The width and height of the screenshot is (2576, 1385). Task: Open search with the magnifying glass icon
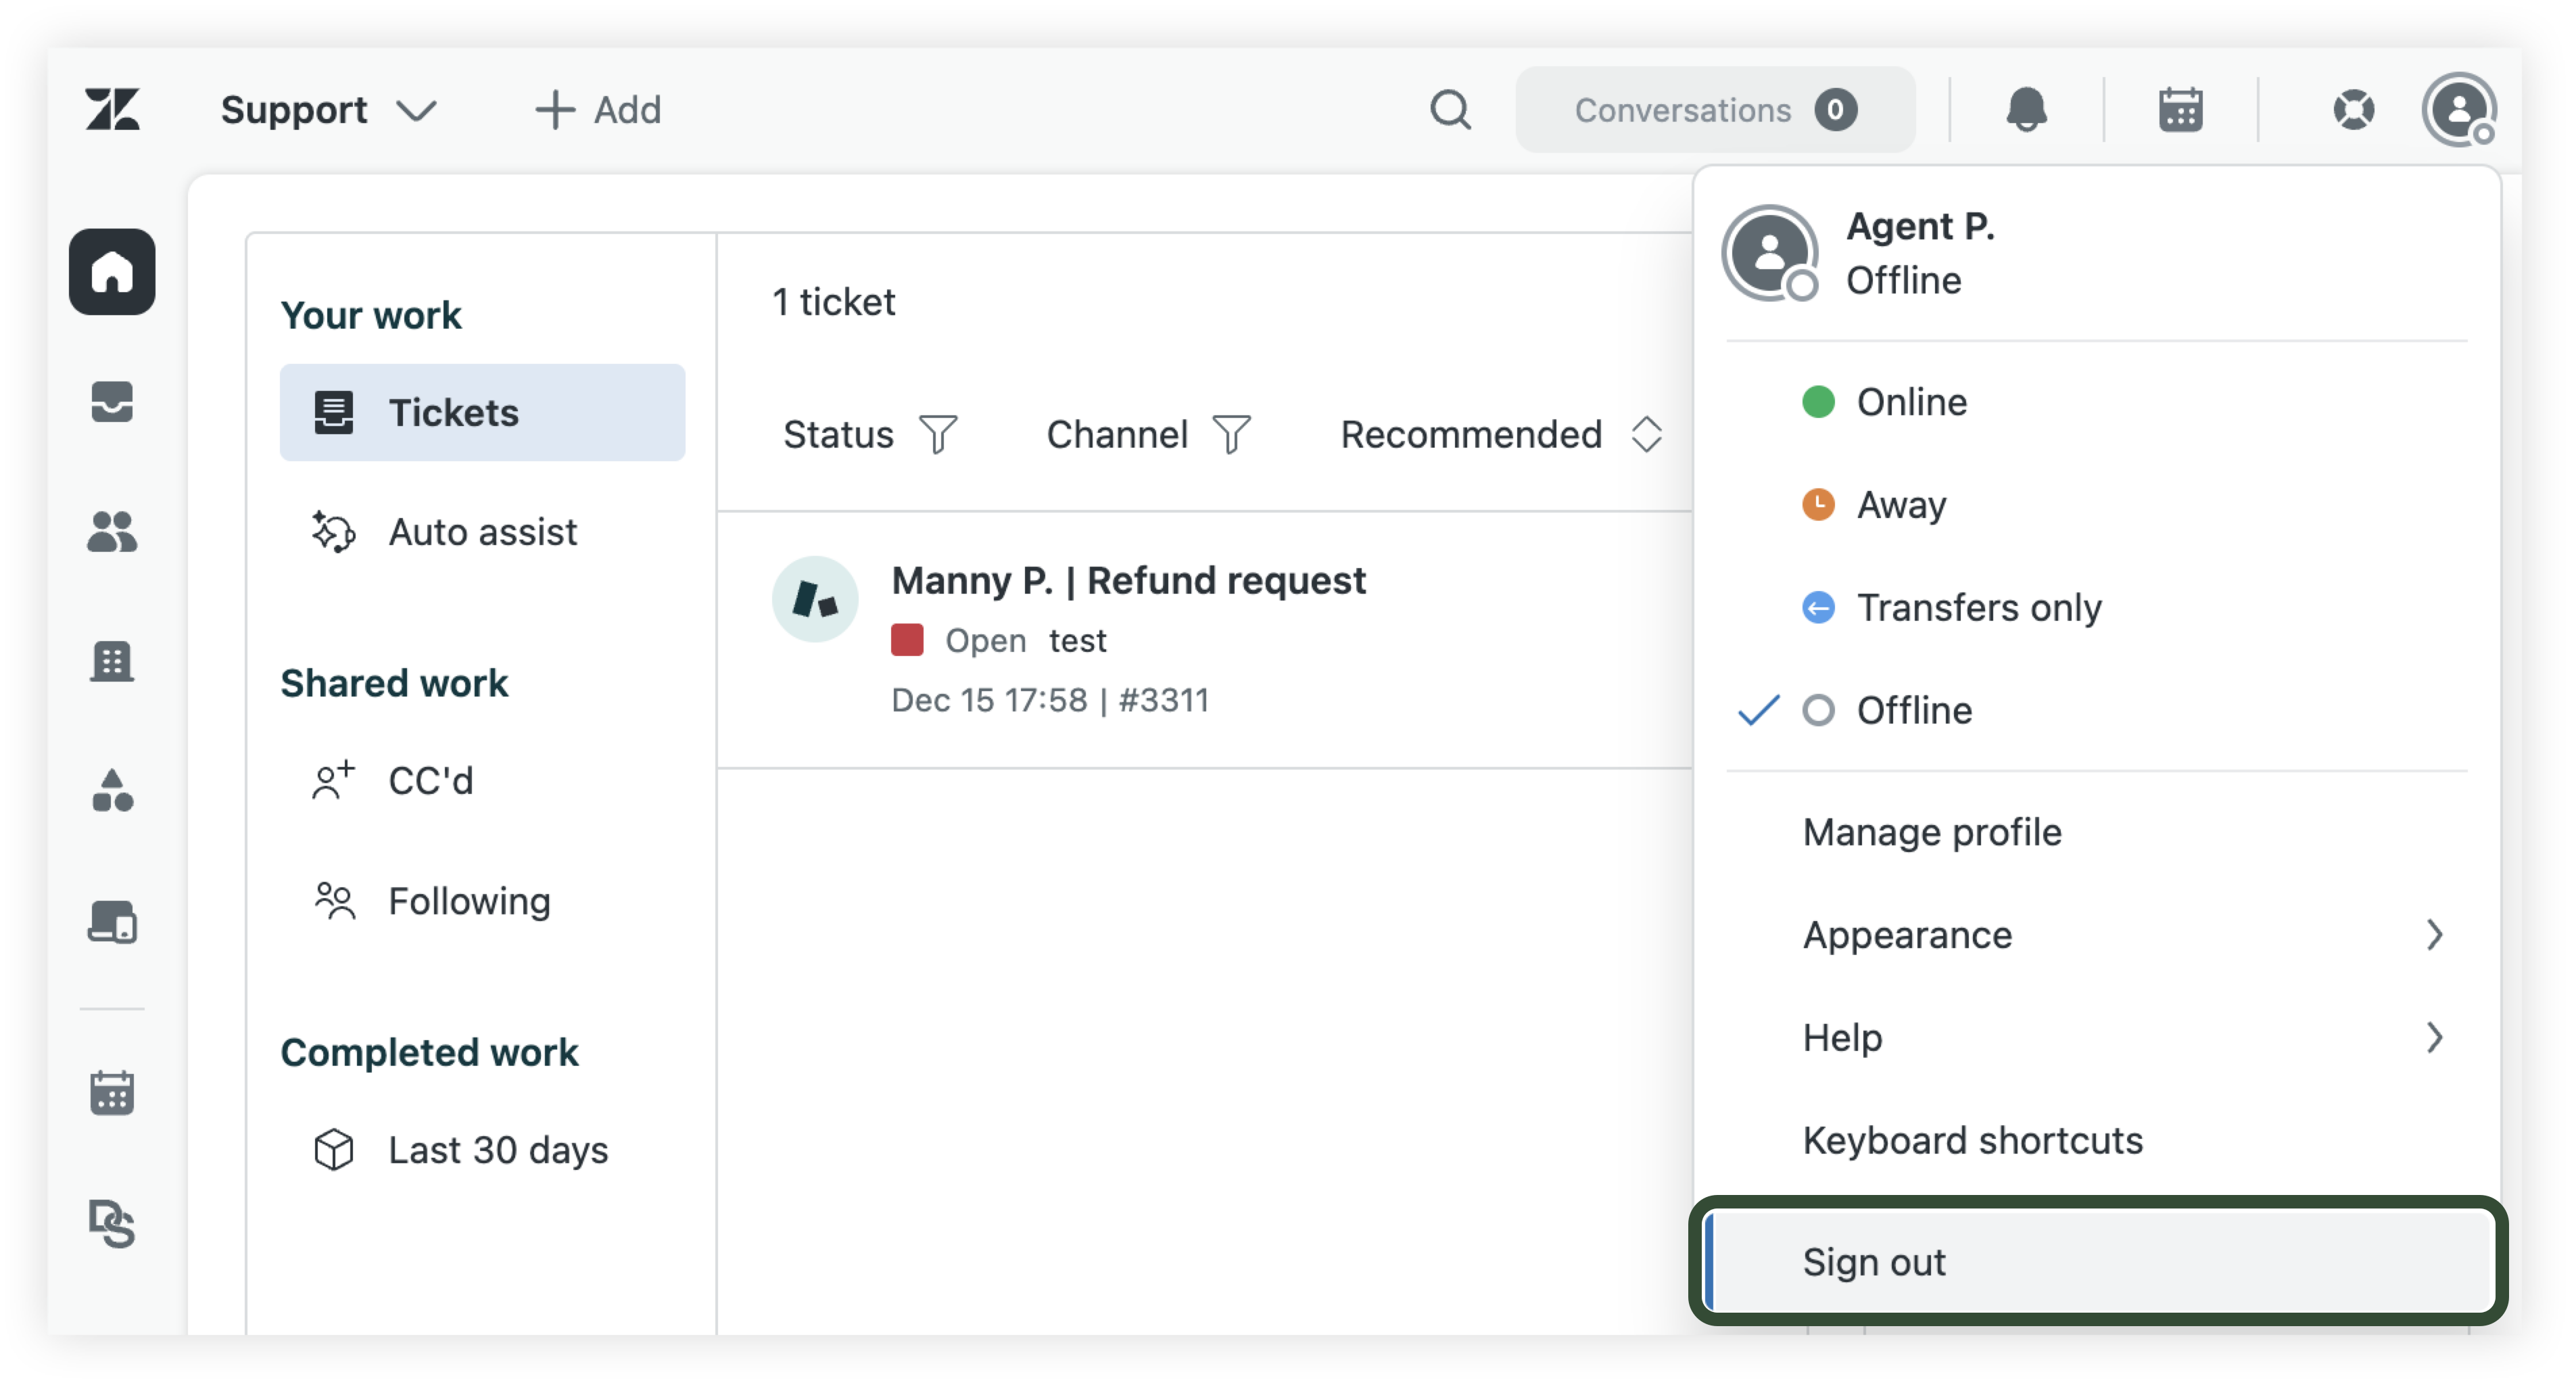click(1451, 110)
